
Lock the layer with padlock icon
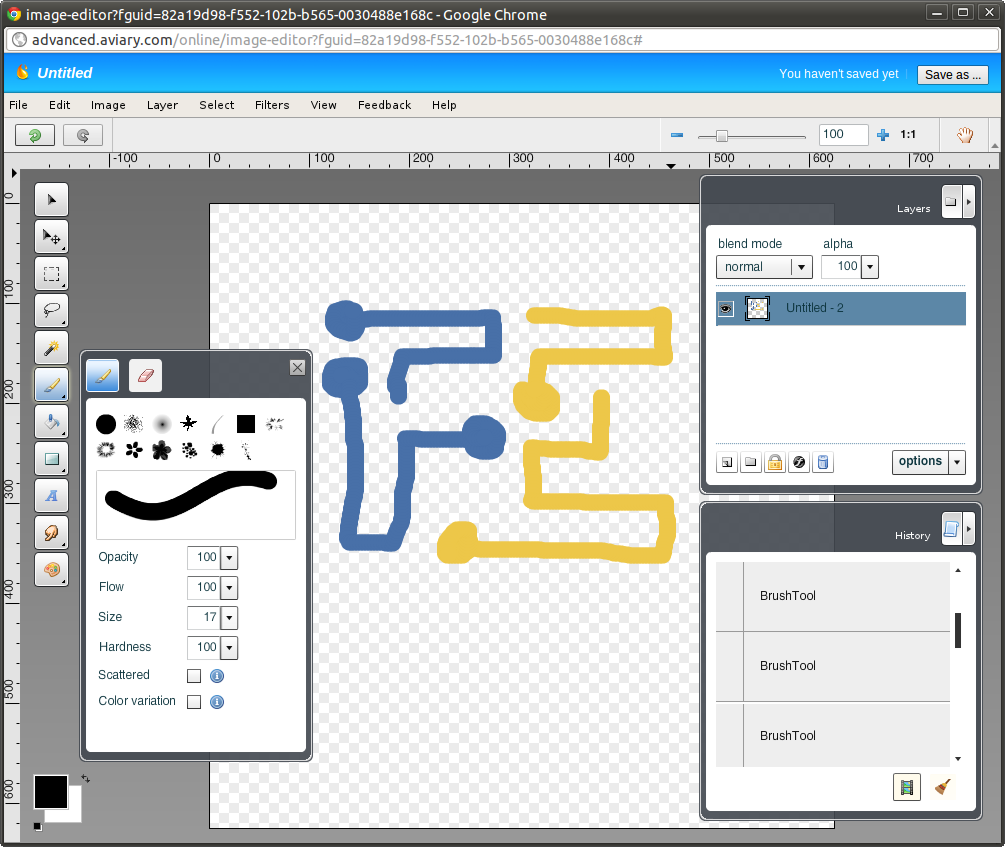pyautogui.click(x=774, y=462)
